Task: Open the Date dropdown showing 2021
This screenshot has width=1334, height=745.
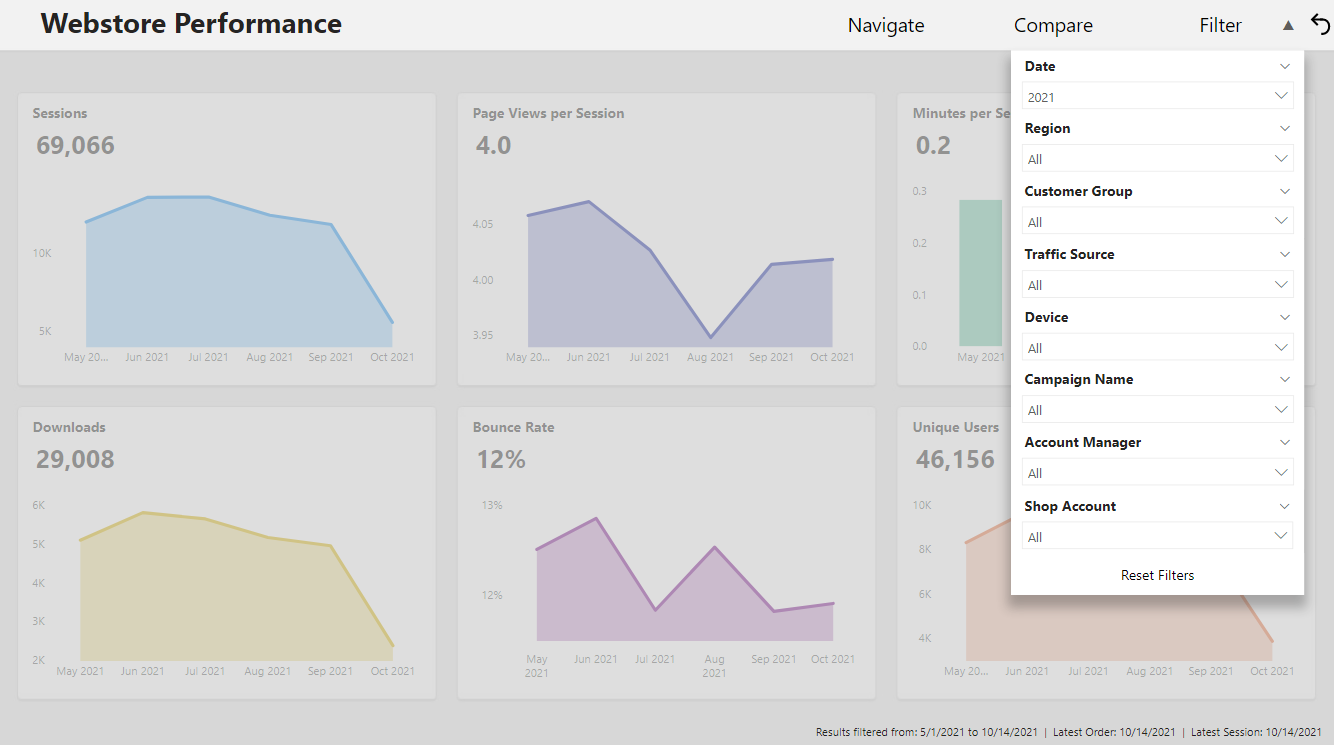Action: tap(1157, 96)
